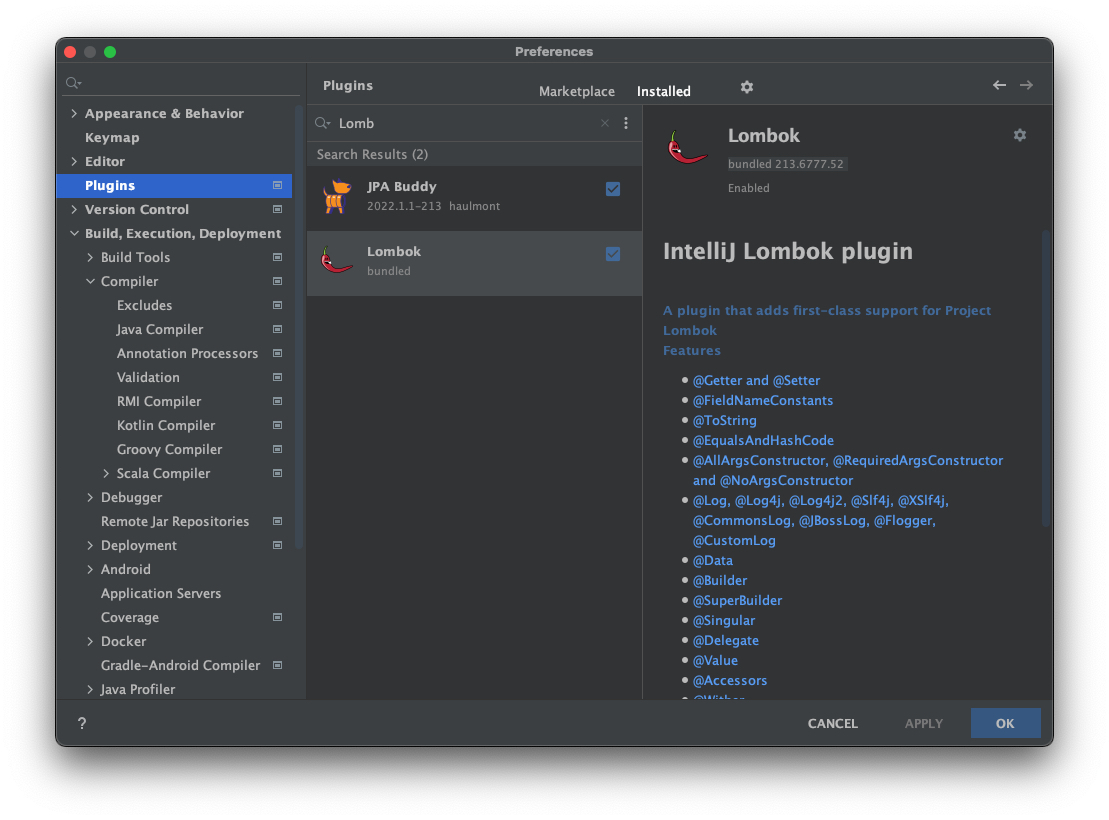Open the @Getter and @Setter link
The image size is (1109, 820).
[756, 380]
